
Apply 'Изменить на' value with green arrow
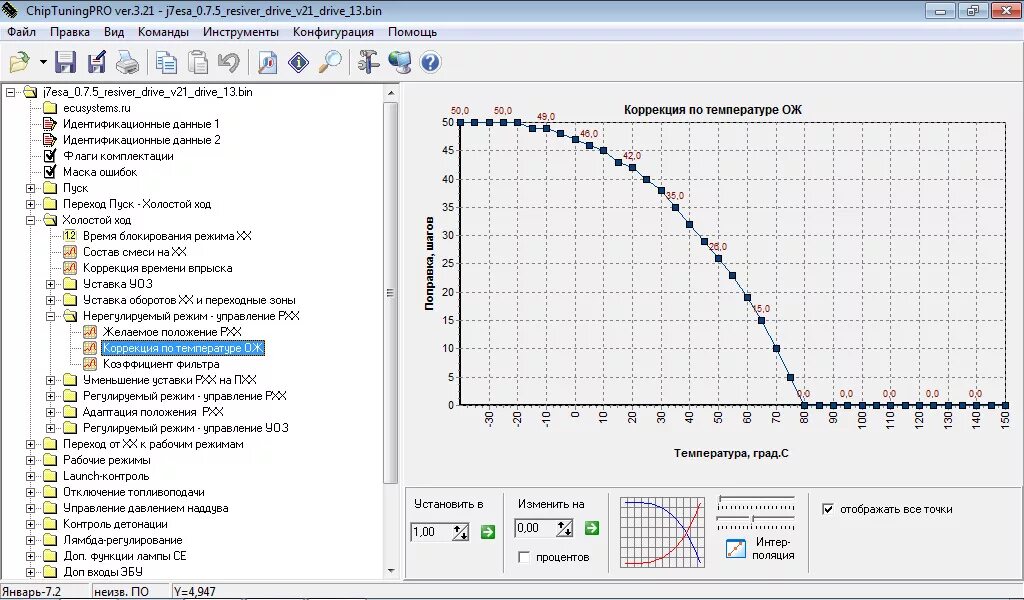point(592,528)
